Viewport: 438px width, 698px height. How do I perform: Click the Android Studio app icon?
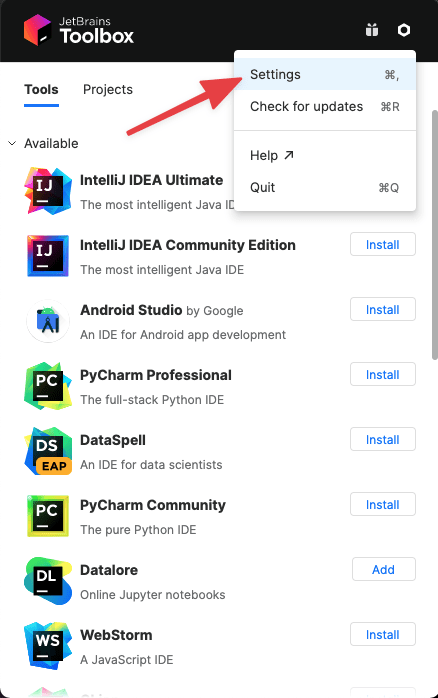tap(48, 321)
